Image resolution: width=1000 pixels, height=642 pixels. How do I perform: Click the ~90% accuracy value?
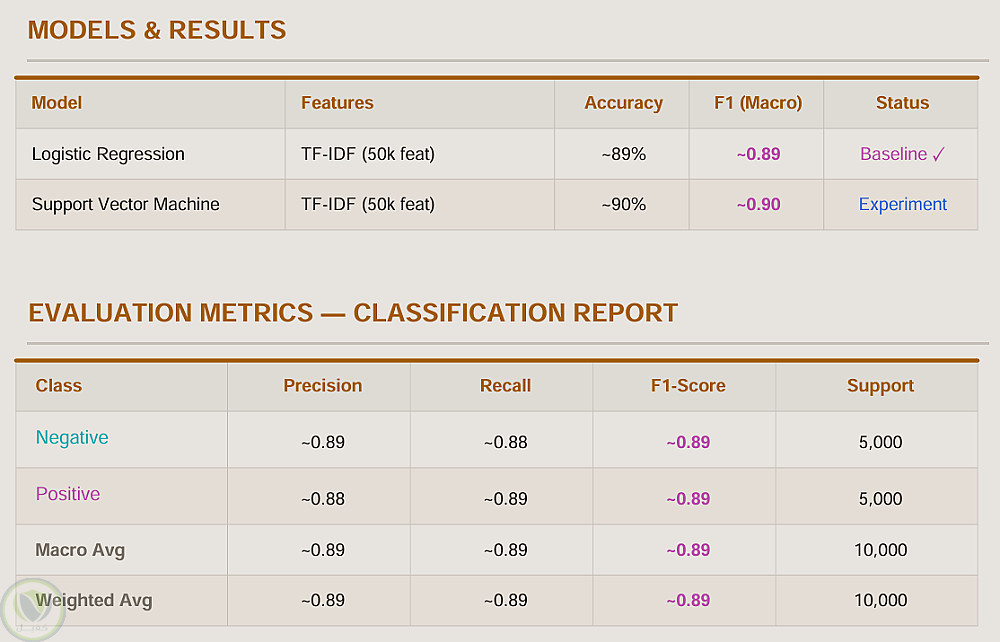coord(623,204)
